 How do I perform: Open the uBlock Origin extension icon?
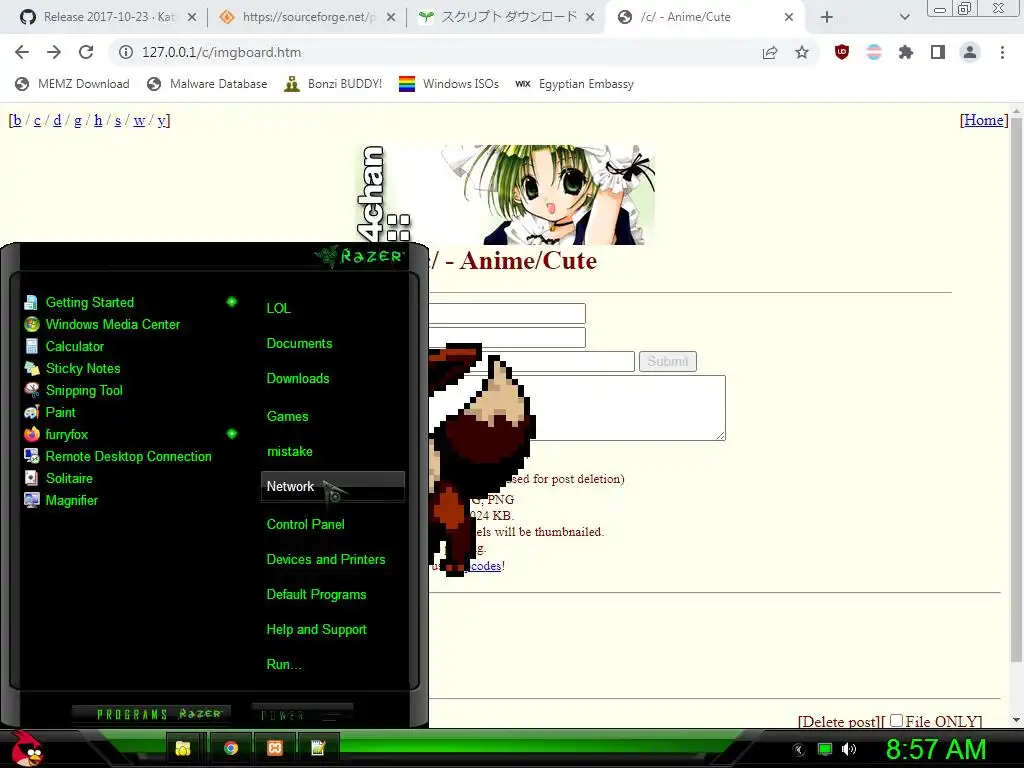[842, 52]
